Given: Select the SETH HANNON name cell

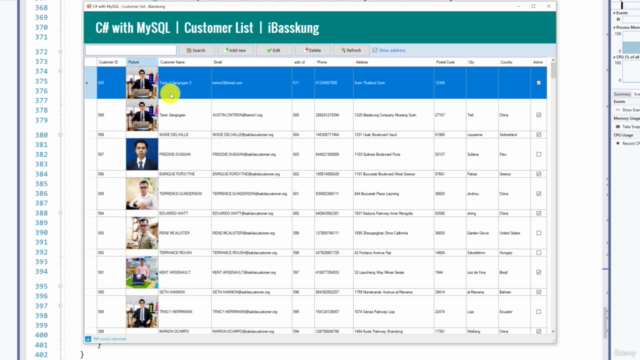Looking at the screenshot, I should [x=184, y=292].
